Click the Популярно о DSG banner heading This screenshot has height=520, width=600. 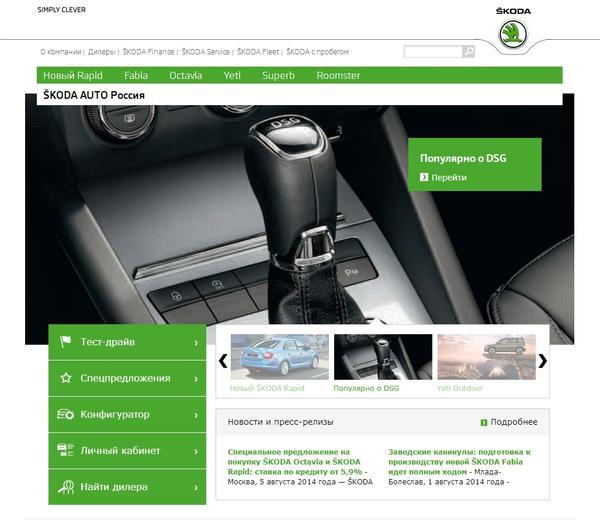[x=463, y=158]
